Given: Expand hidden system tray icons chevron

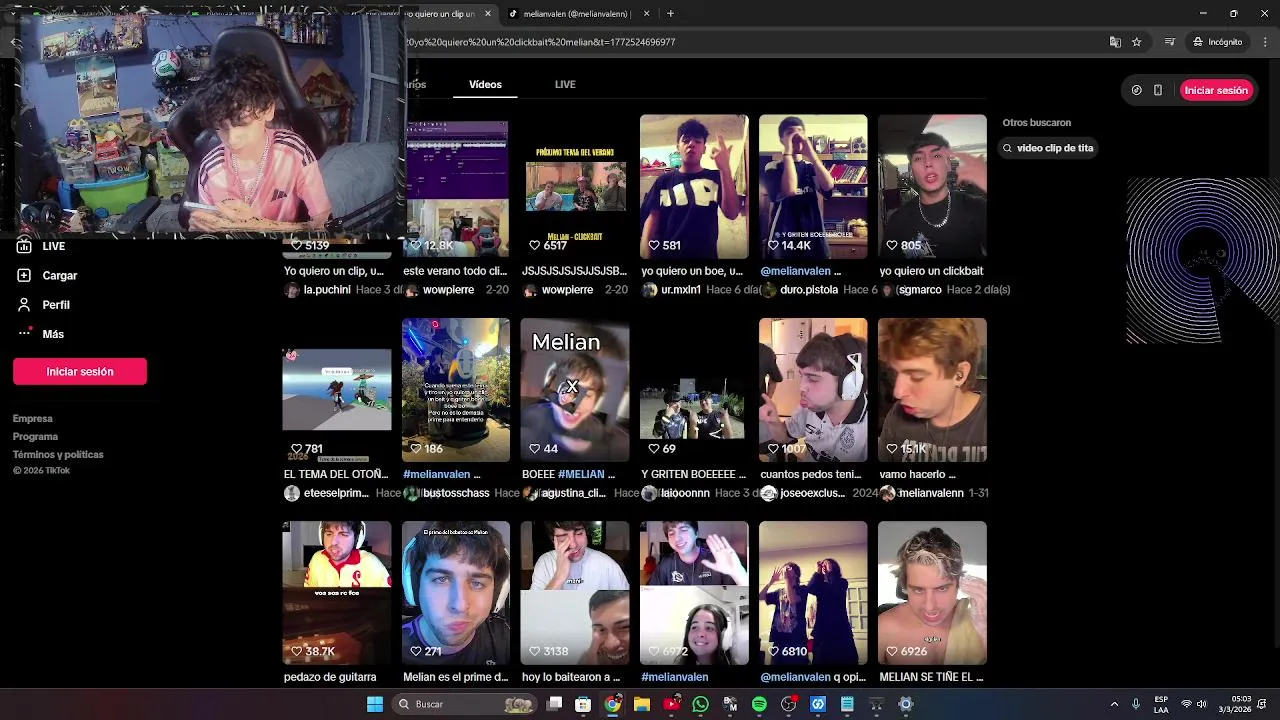Looking at the screenshot, I should [x=1114, y=704].
